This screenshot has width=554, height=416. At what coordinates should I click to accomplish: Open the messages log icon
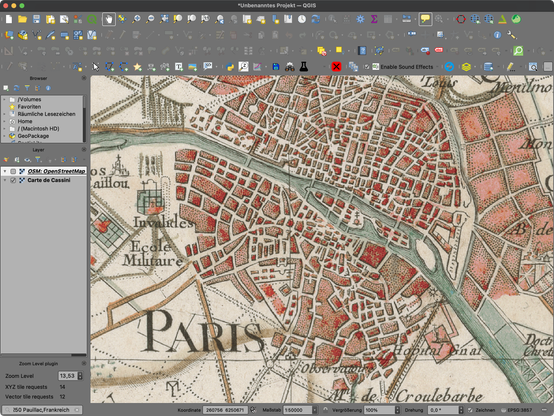point(544,410)
